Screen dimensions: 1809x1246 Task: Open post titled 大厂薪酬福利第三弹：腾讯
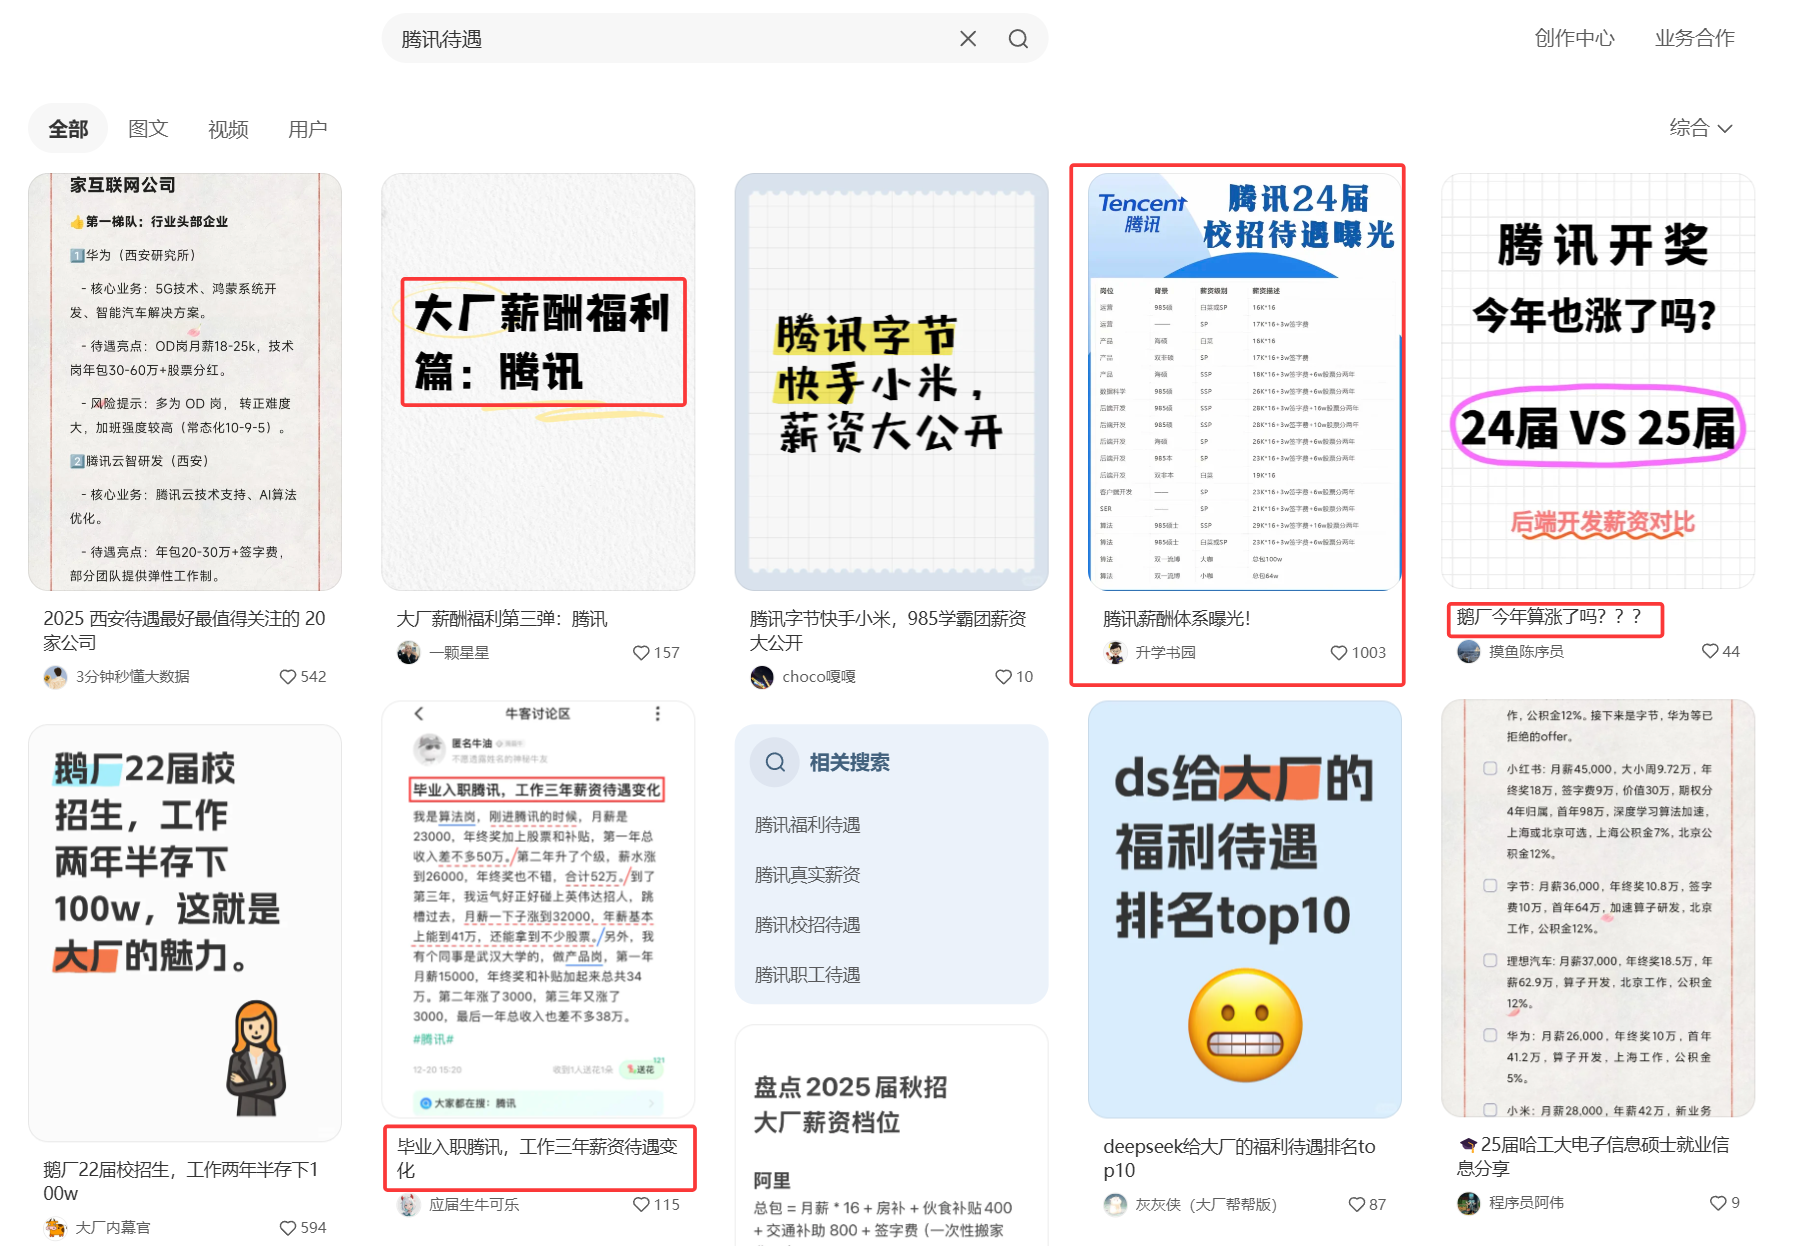[502, 619]
